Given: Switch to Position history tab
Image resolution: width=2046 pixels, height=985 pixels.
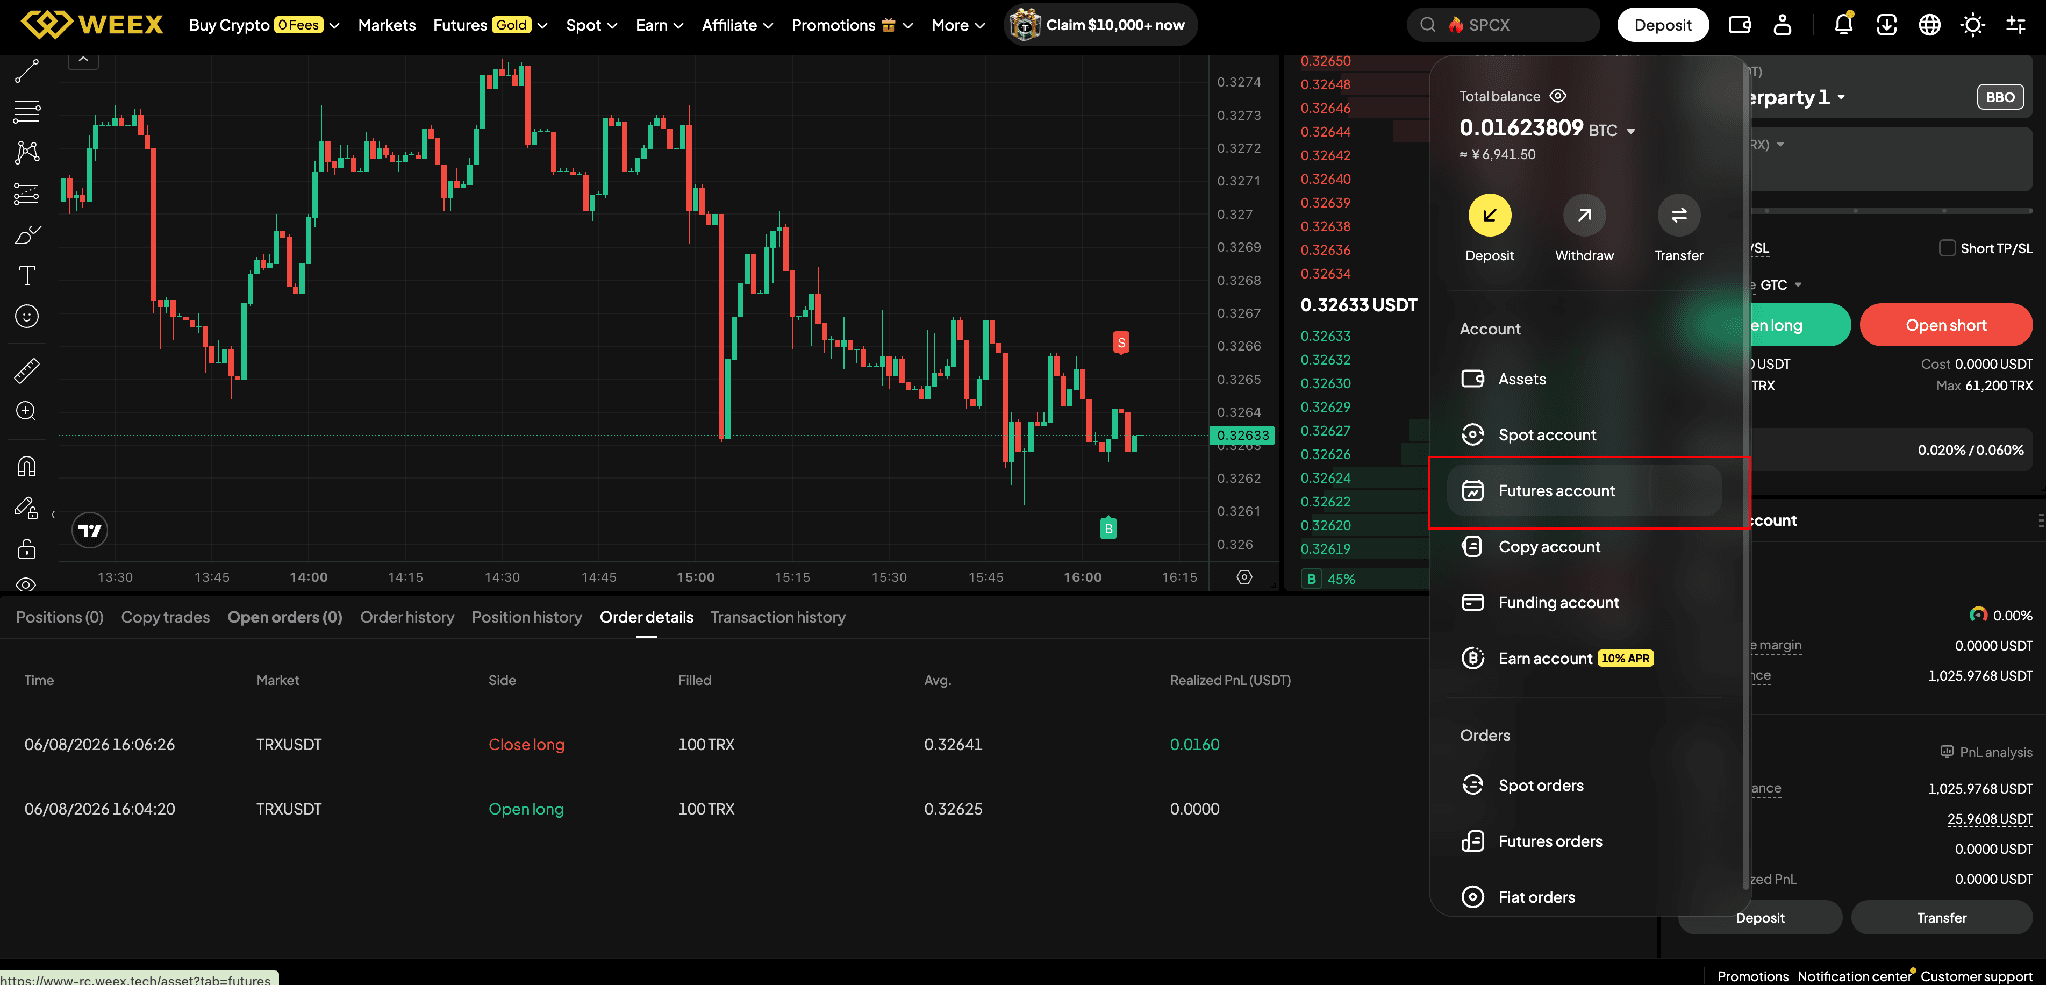Looking at the screenshot, I should (x=527, y=617).
